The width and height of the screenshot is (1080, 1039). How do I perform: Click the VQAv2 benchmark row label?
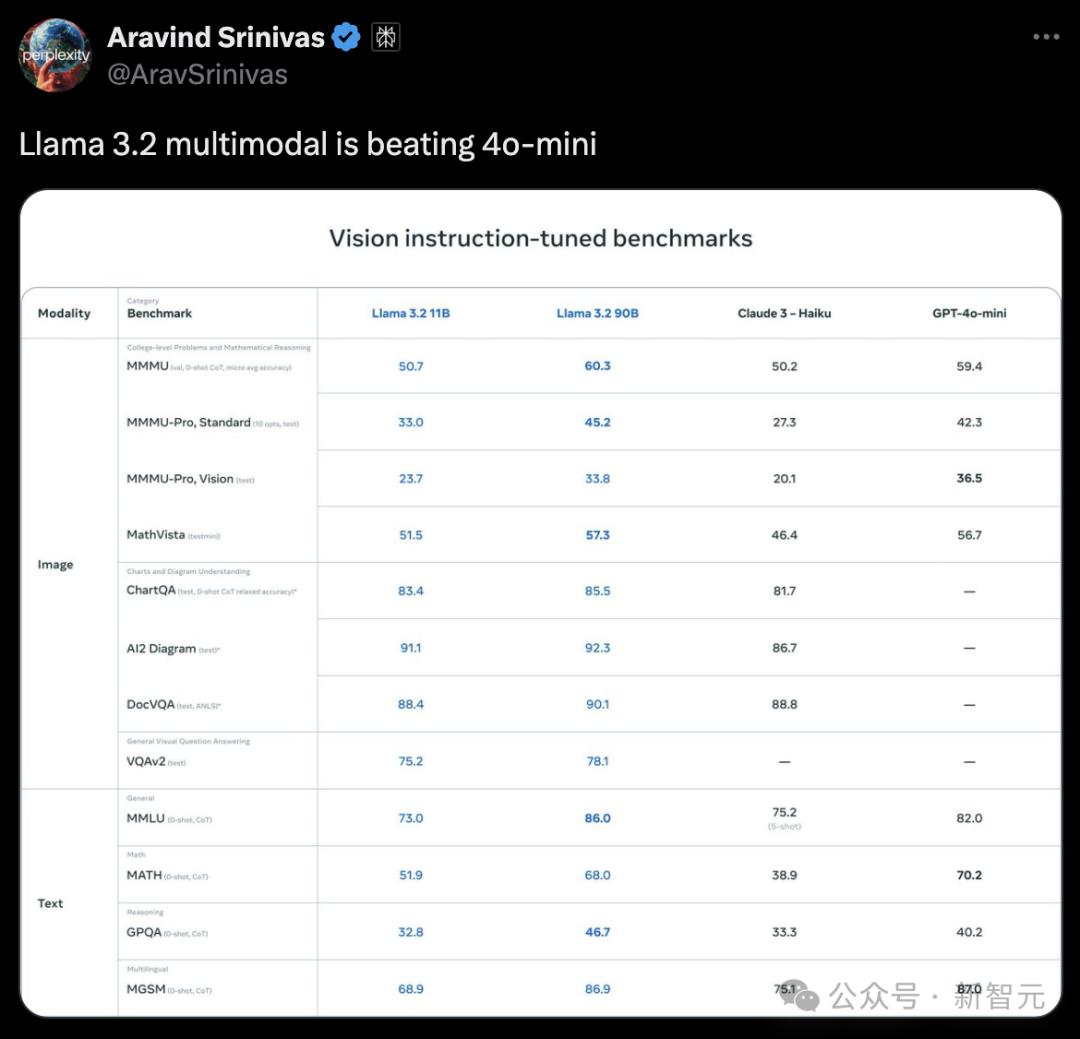coord(146,761)
